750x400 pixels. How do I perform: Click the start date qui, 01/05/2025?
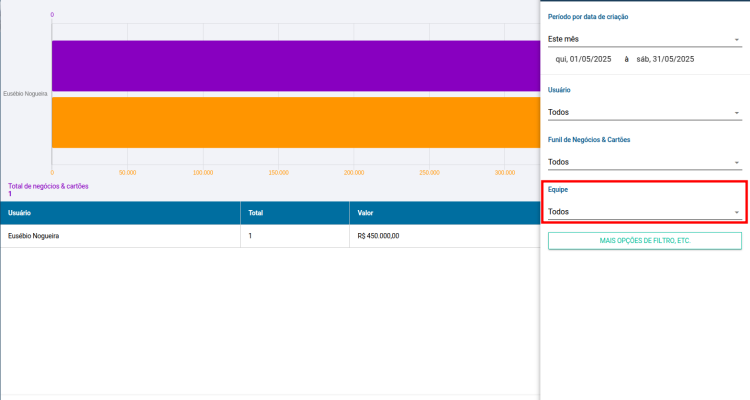583,59
